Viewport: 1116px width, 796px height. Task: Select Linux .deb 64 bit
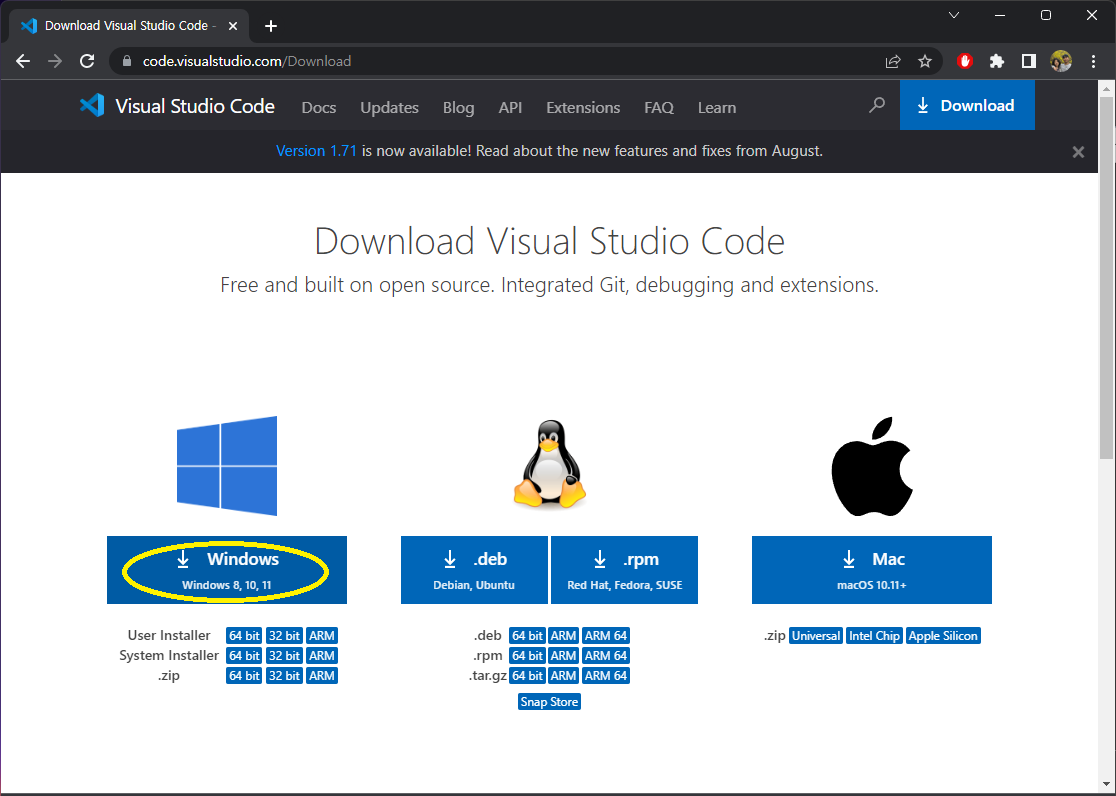(x=527, y=636)
